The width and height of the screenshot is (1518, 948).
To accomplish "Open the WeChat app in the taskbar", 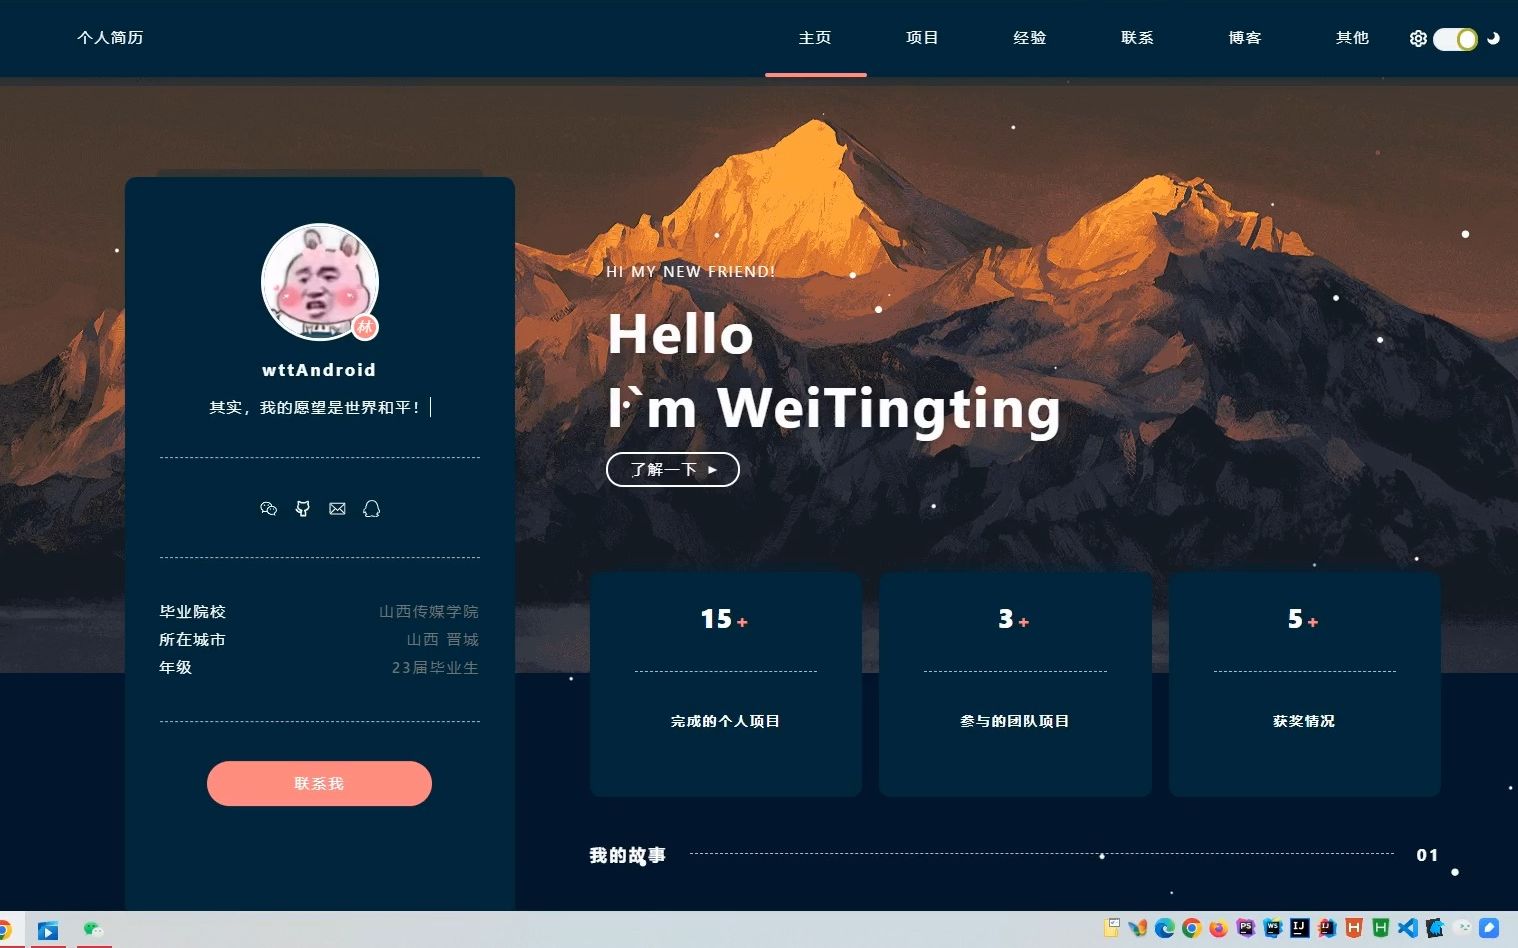I will [x=93, y=929].
